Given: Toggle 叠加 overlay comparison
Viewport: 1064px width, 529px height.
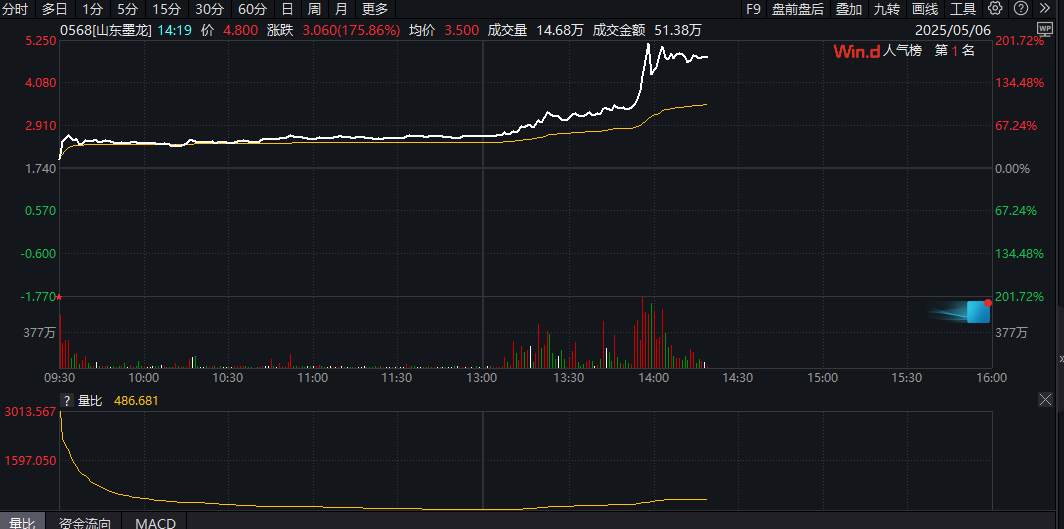Looking at the screenshot, I should [x=849, y=9].
